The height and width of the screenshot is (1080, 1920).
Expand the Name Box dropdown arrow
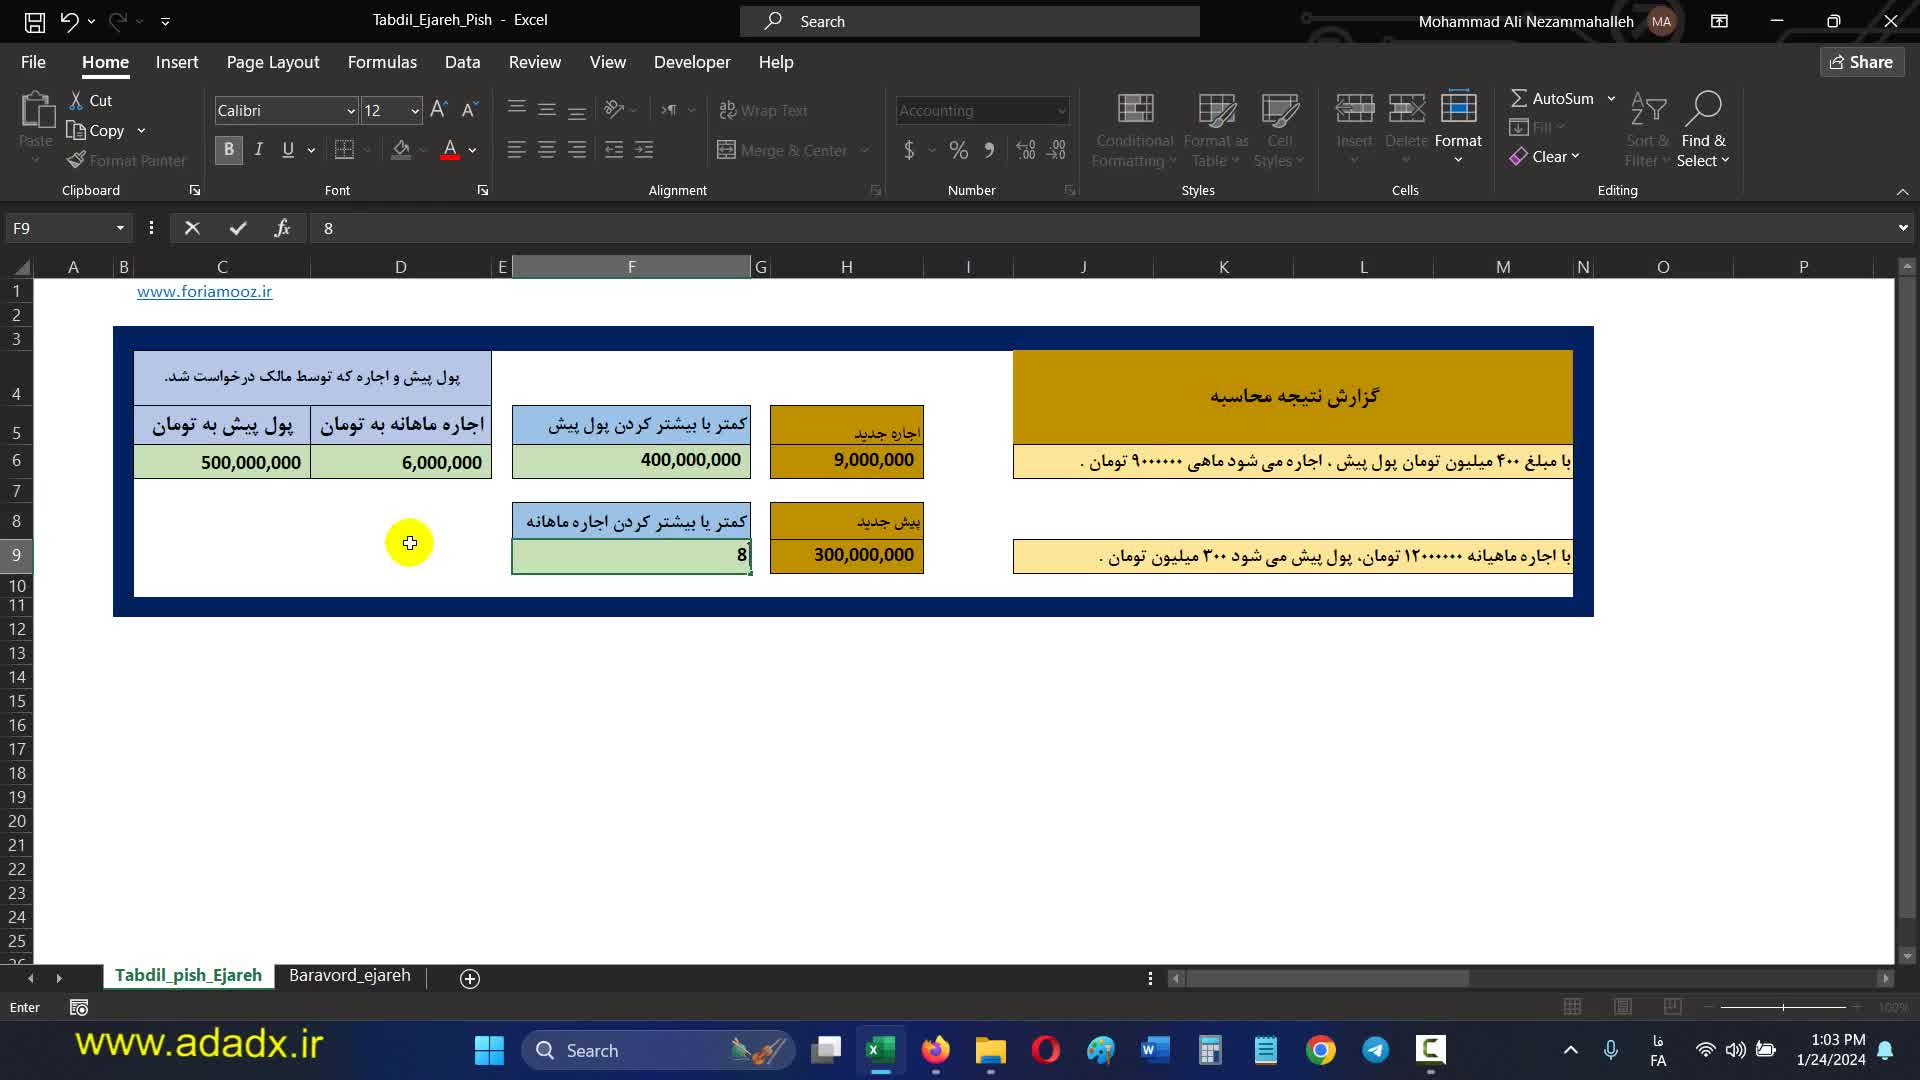pos(120,228)
